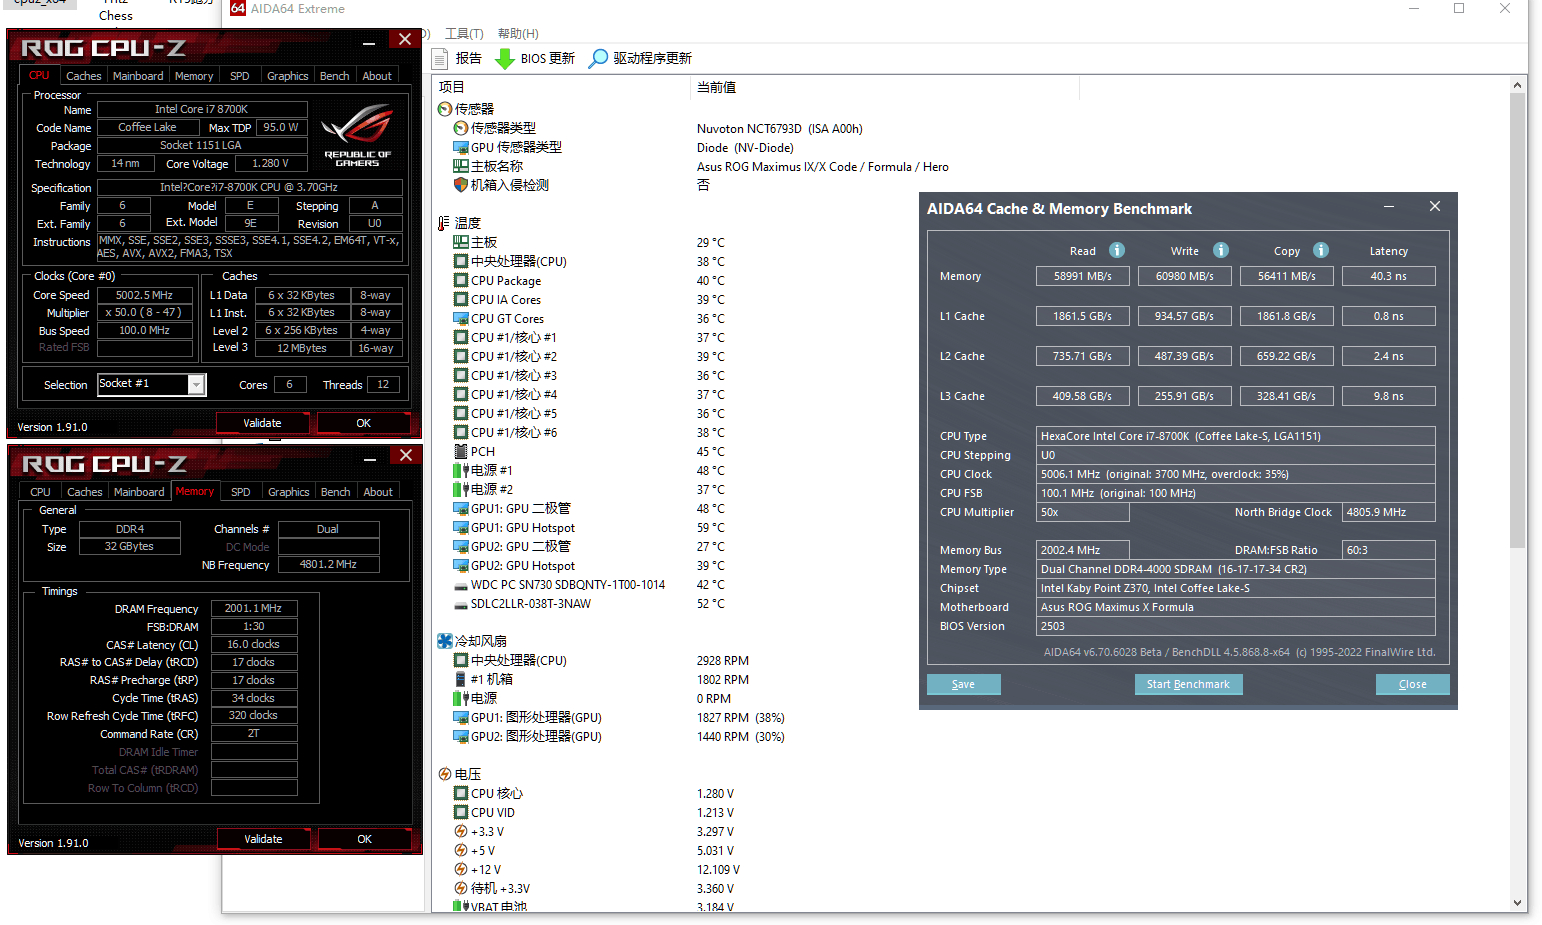
Task: Click the 当前值 column header
Action: point(885,87)
